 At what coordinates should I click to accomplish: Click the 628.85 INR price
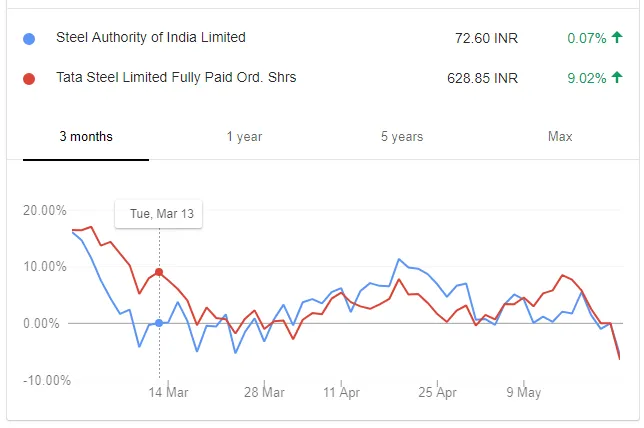(x=482, y=78)
